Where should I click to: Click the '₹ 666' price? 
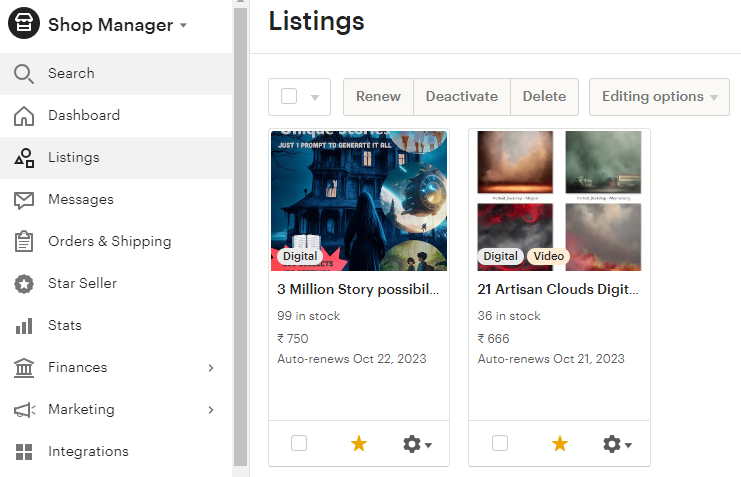click(x=493, y=339)
